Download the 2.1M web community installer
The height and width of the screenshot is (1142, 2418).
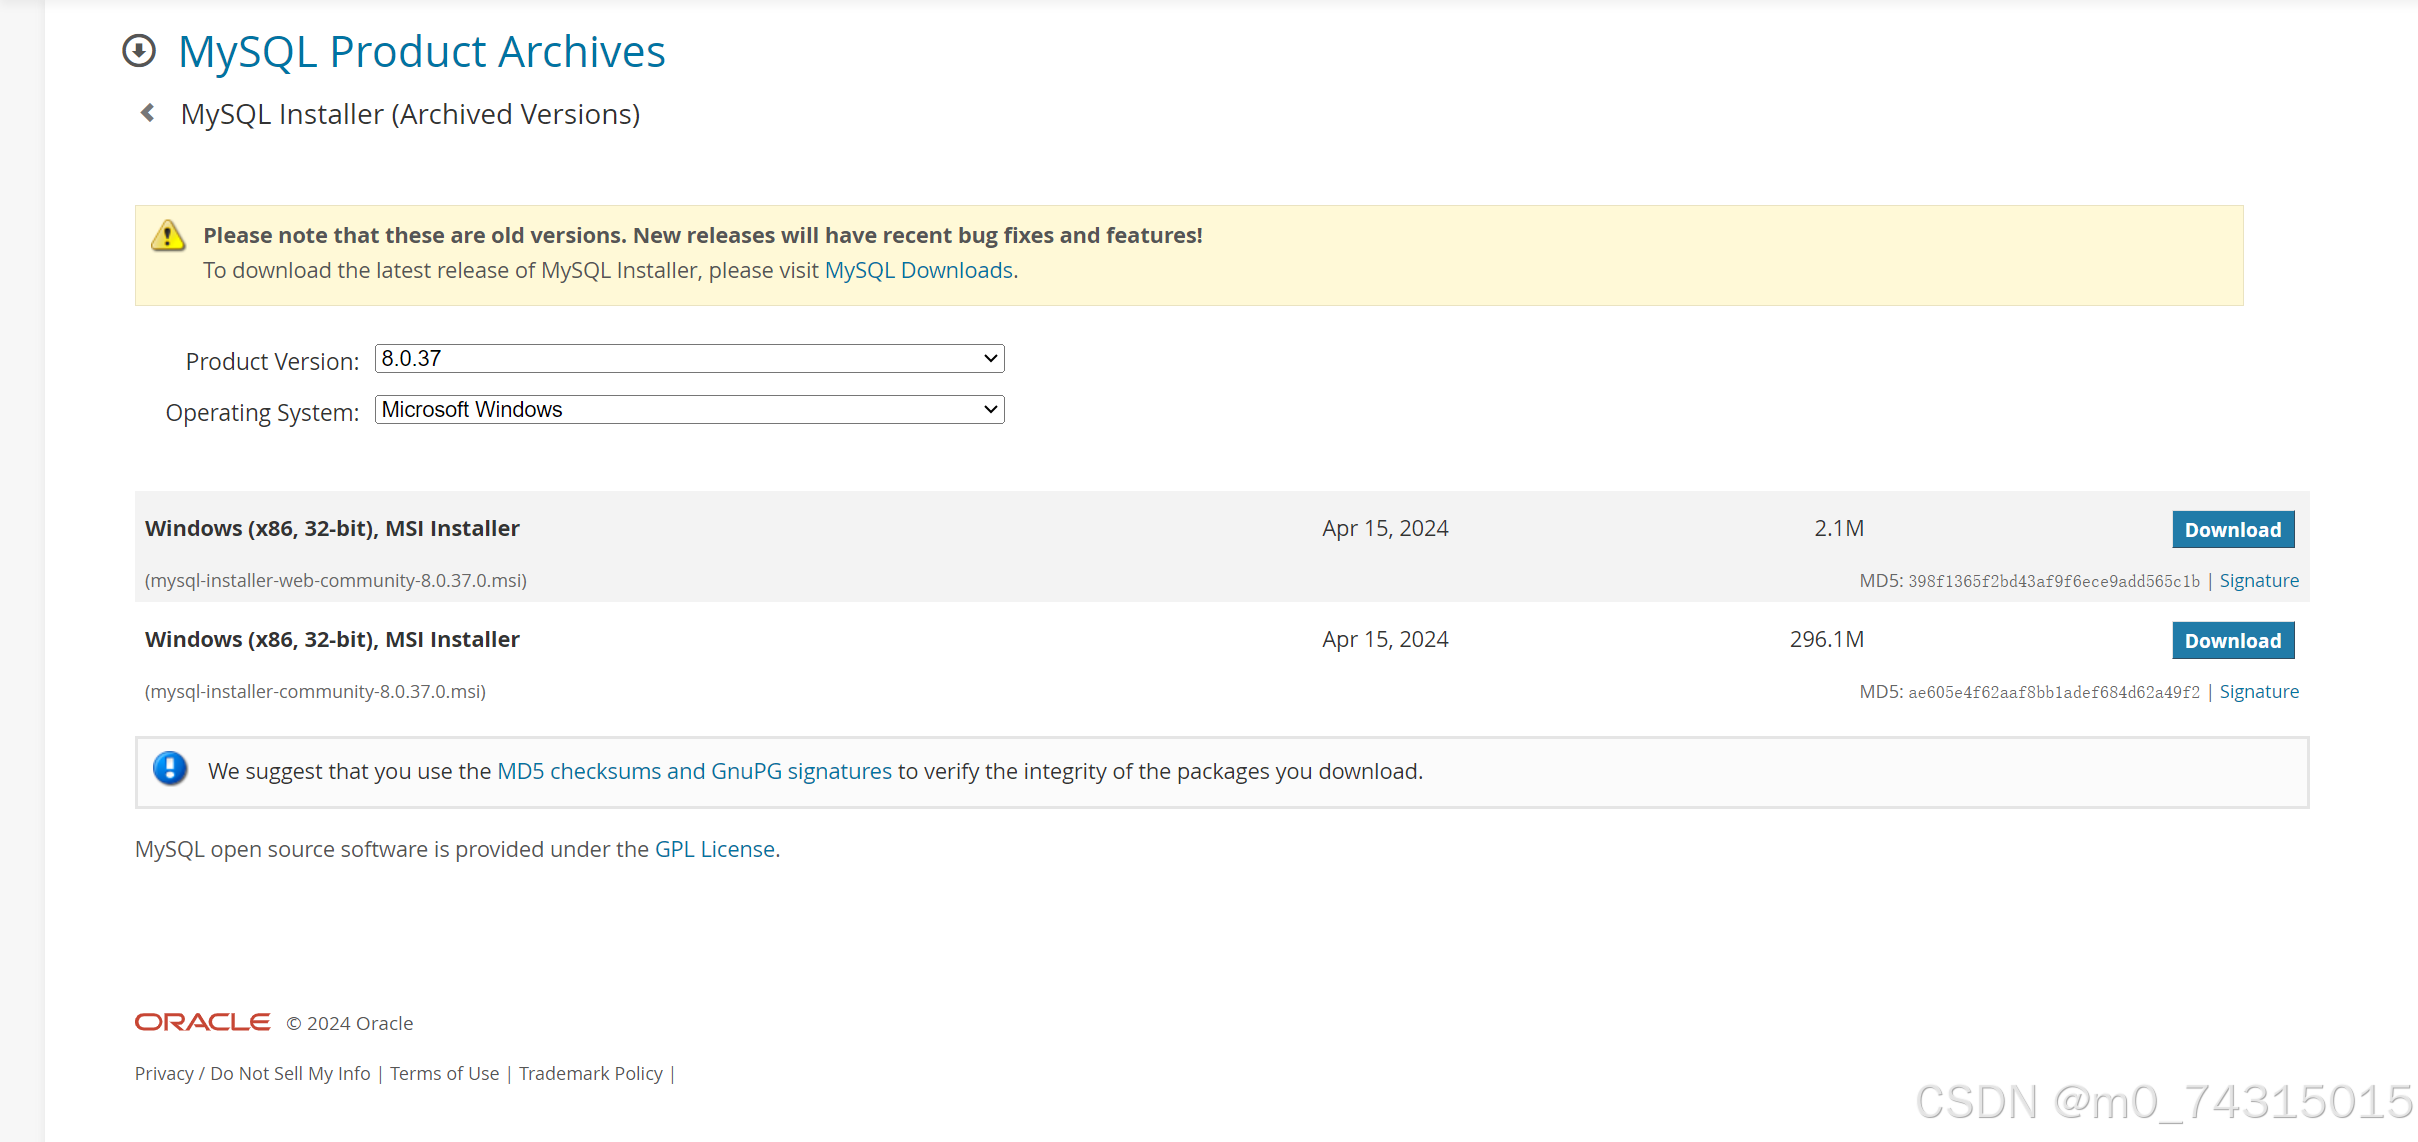click(2232, 530)
